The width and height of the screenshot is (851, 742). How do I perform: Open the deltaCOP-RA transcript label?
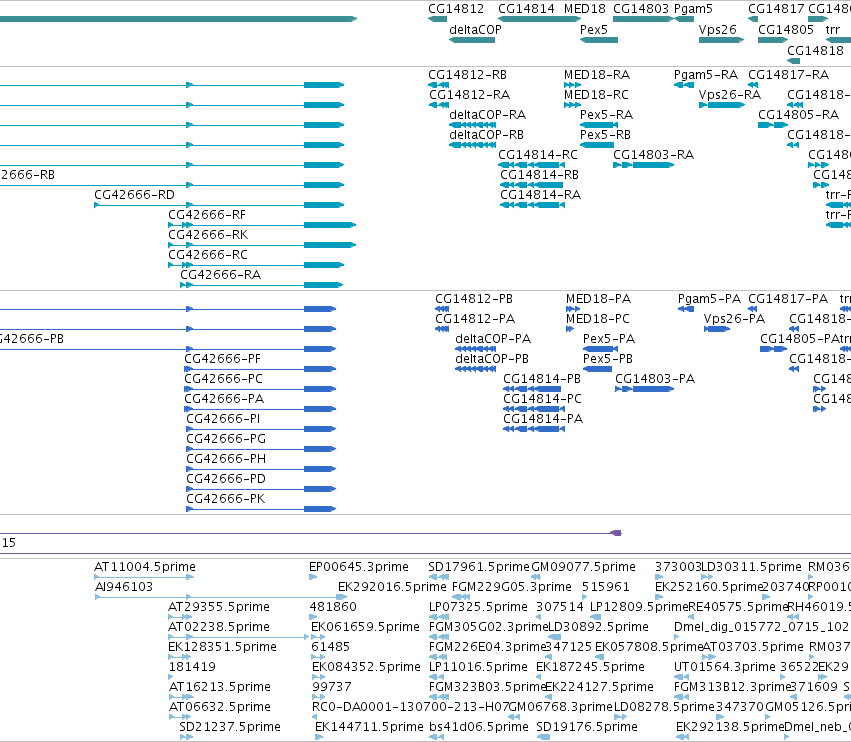pyautogui.click(x=487, y=115)
